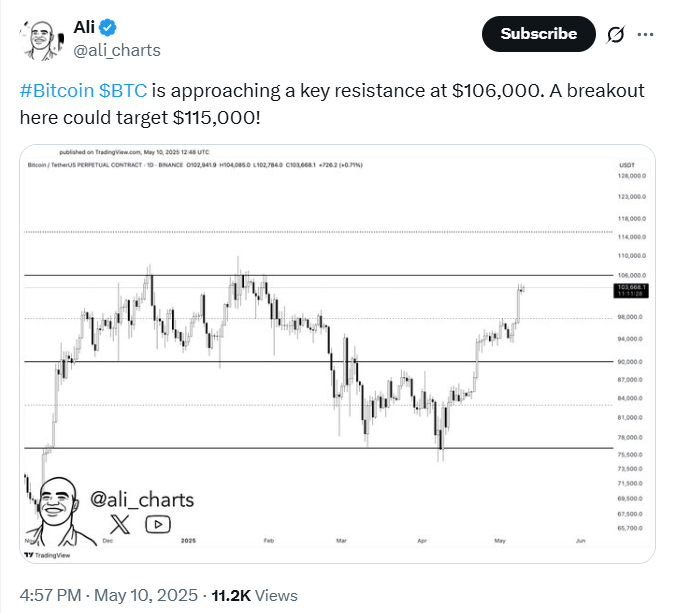Open the #Bitcoin hashtag link

click(x=57, y=91)
